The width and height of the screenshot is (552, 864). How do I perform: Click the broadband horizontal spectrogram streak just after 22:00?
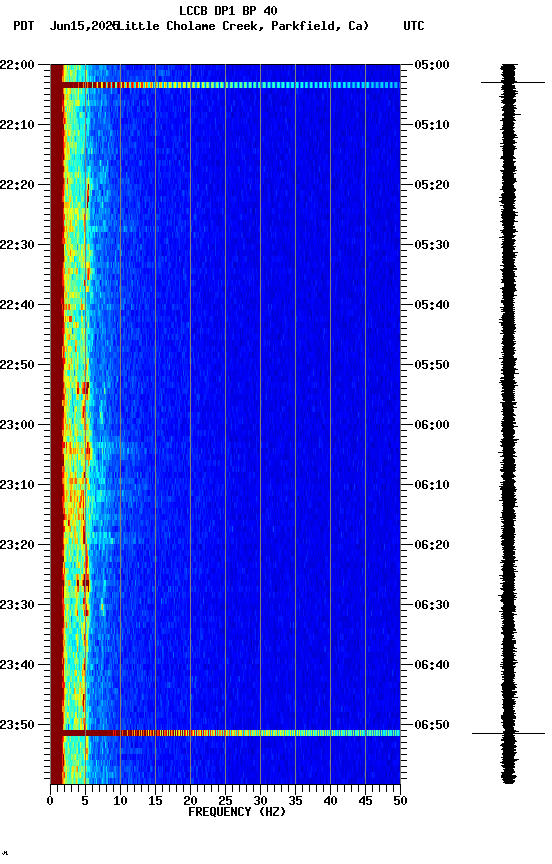(x=231, y=85)
